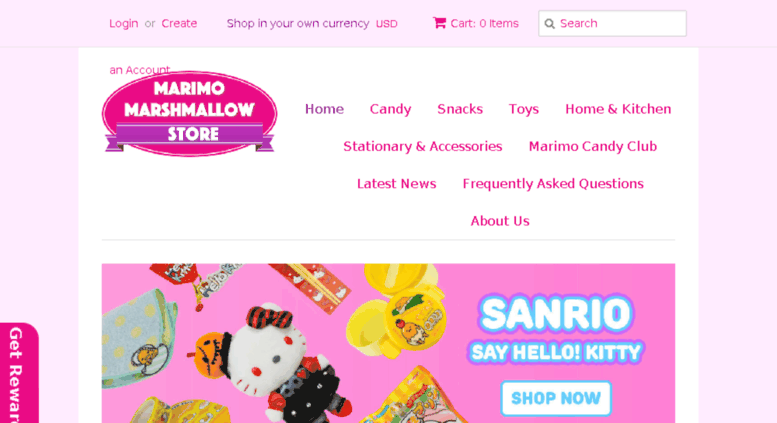The width and height of the screenshot is (777, 423).
Task: Open Cart: 0 Items link
Action: pos(476,23)
